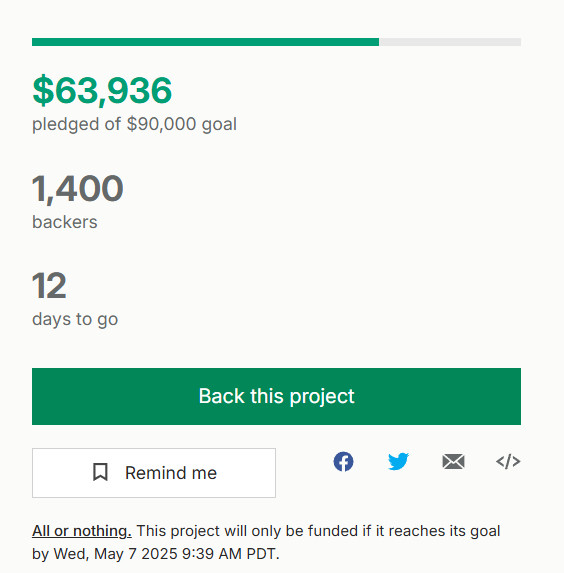
Task: Click the bookmark icon beside Remind me
Action: (x=100, y=472)
